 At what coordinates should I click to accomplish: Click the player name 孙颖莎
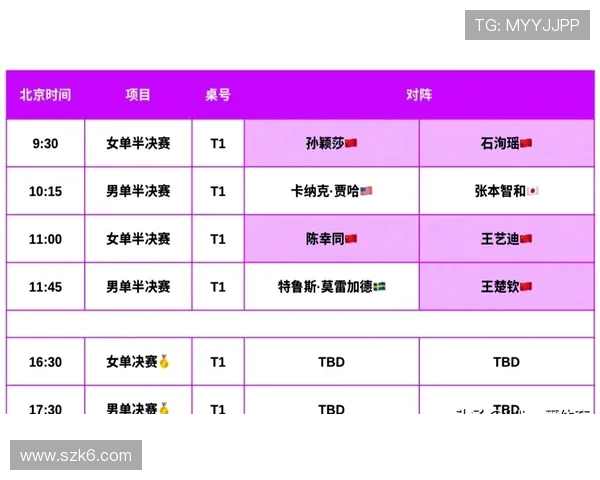click(325, 143)
